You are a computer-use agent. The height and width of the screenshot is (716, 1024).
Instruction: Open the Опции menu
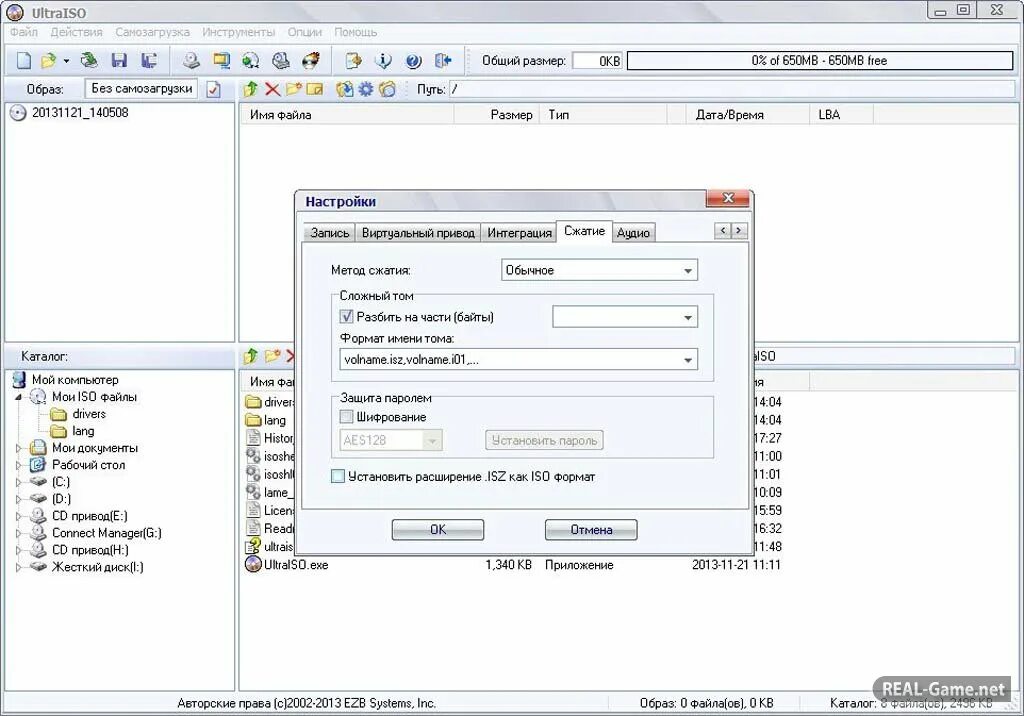[x=304, y=32]
